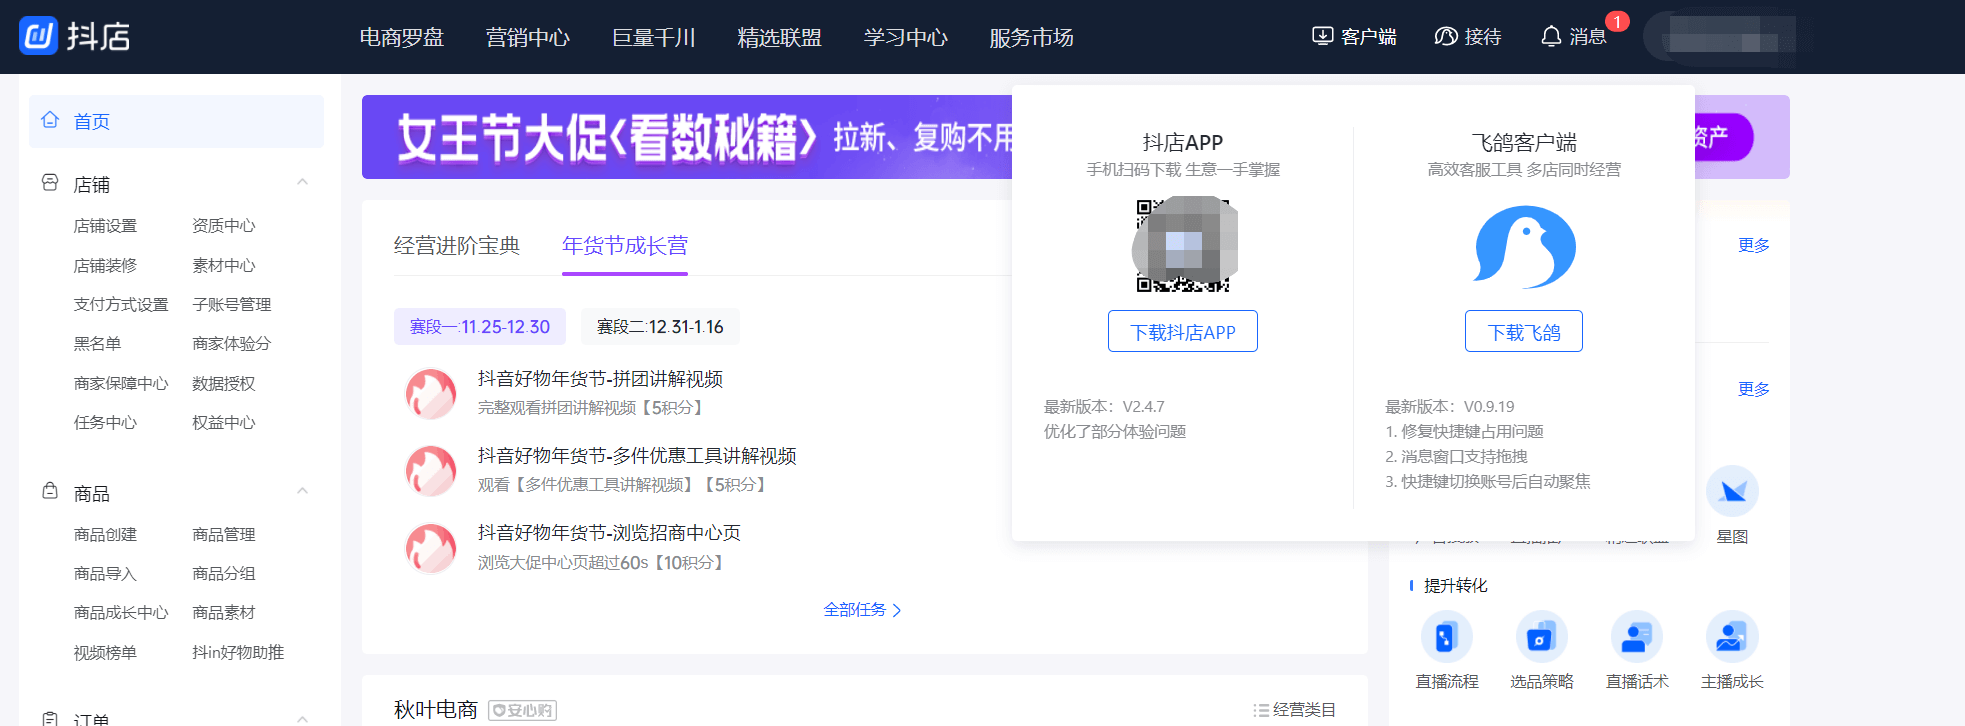The image size is (1965, 726).
Task: Open 子账号管理 in sidebar
Action: 232,304
